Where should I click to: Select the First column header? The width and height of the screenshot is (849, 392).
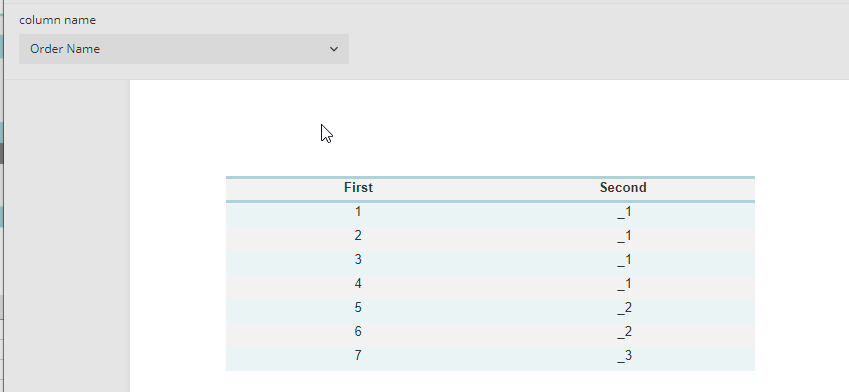tap(358, 188)
